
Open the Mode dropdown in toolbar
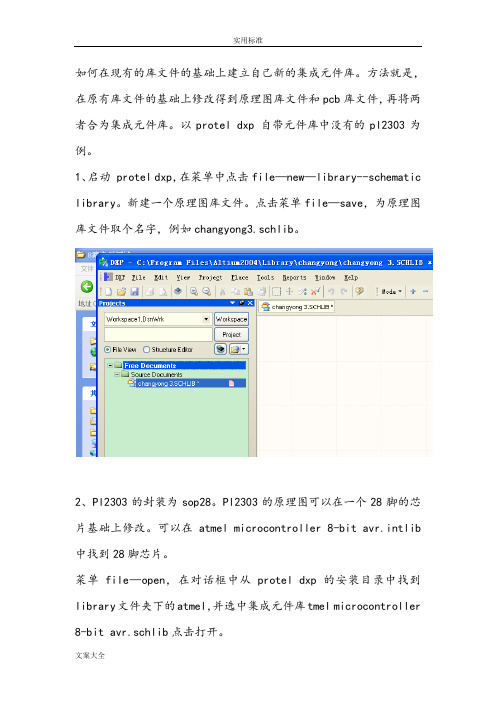pos(391,291)
